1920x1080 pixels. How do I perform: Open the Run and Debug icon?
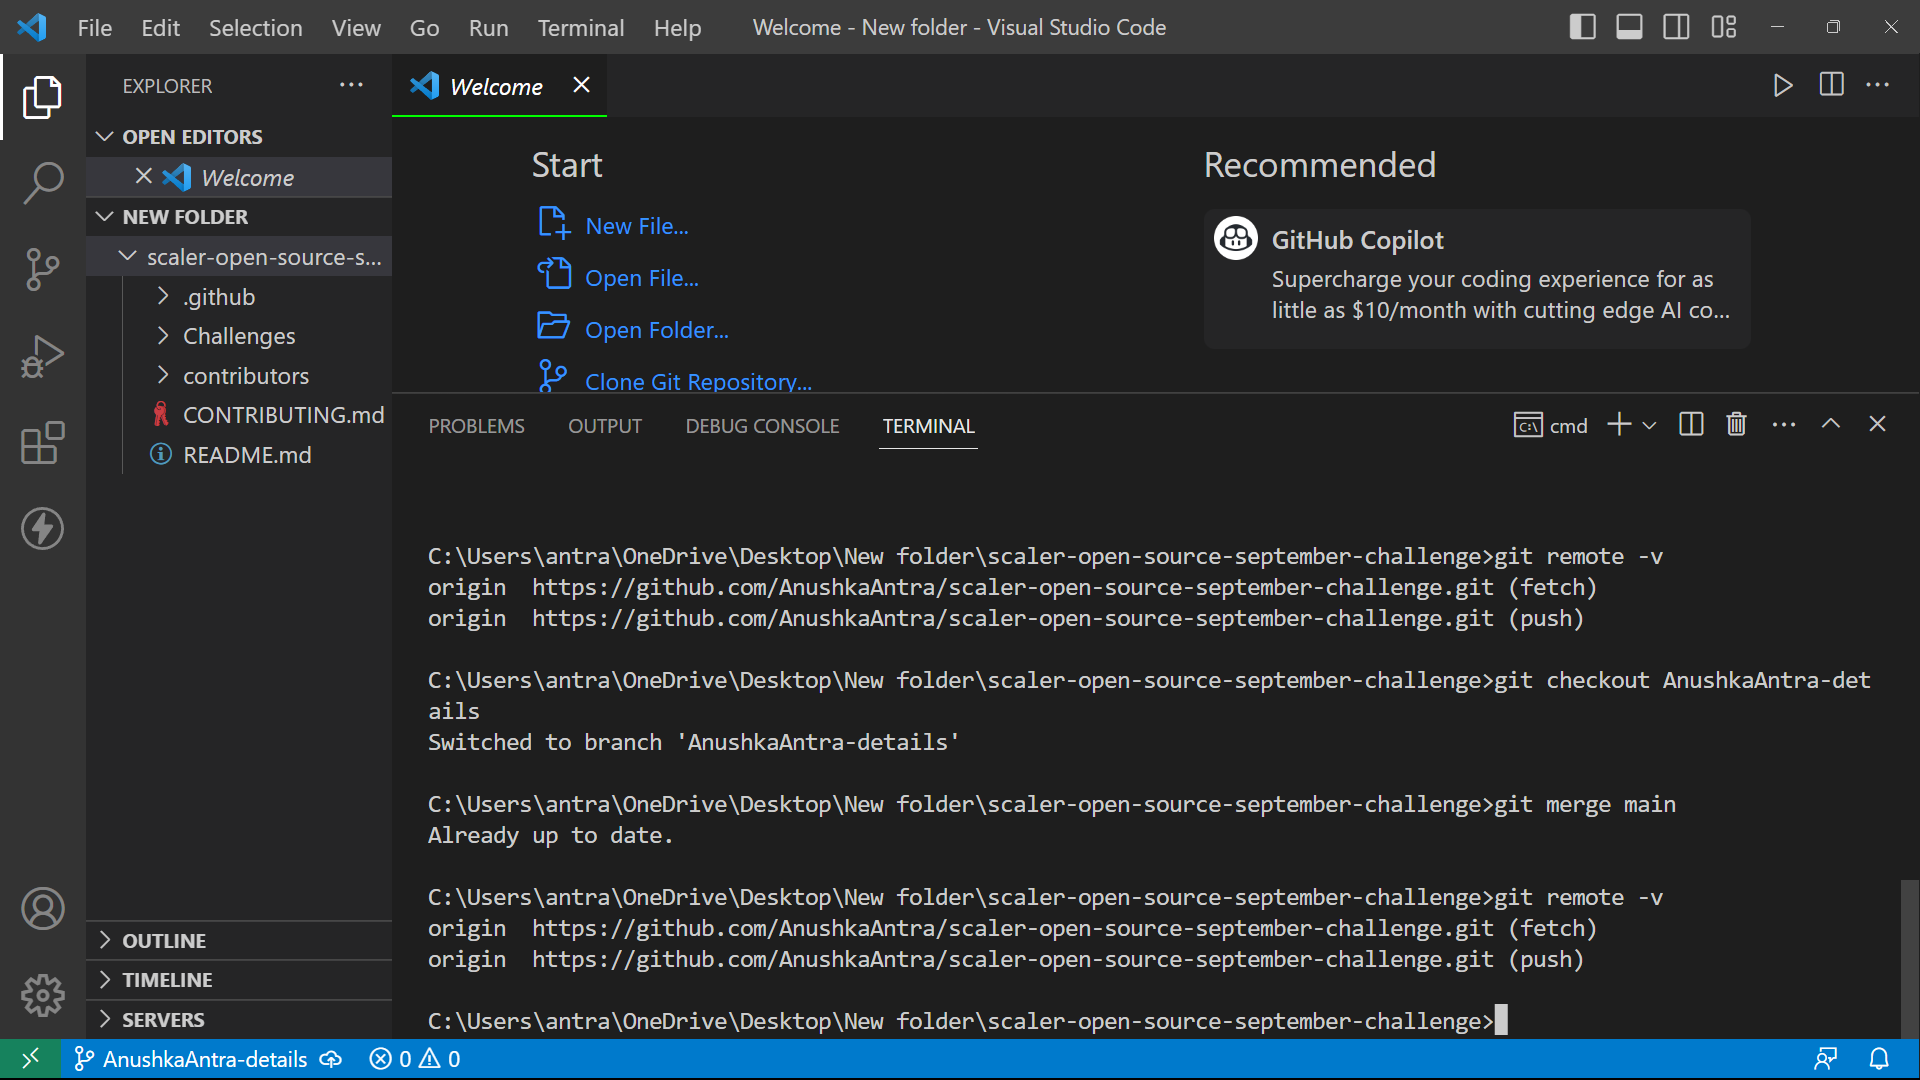click(42, 356)
